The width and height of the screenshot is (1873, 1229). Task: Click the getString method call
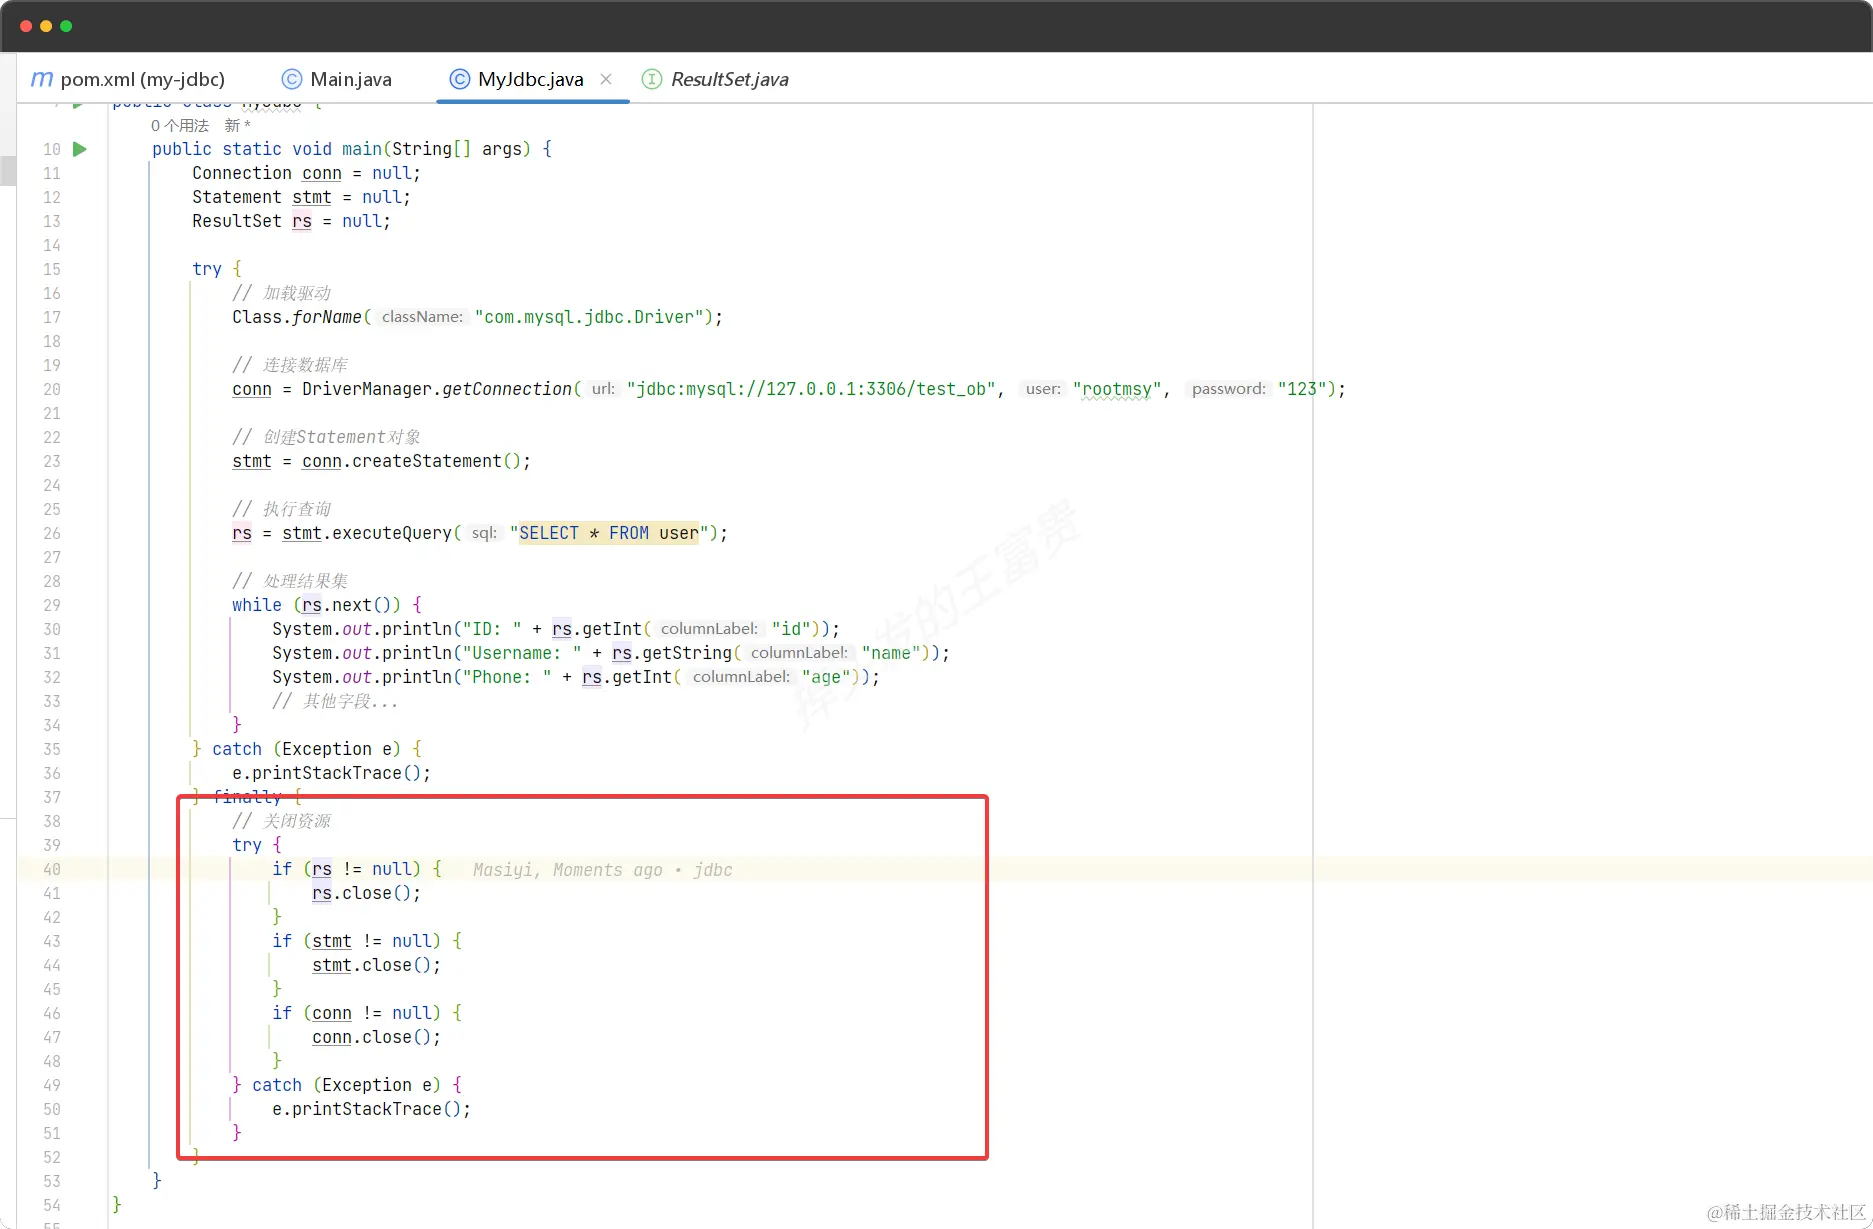[687, 653]
